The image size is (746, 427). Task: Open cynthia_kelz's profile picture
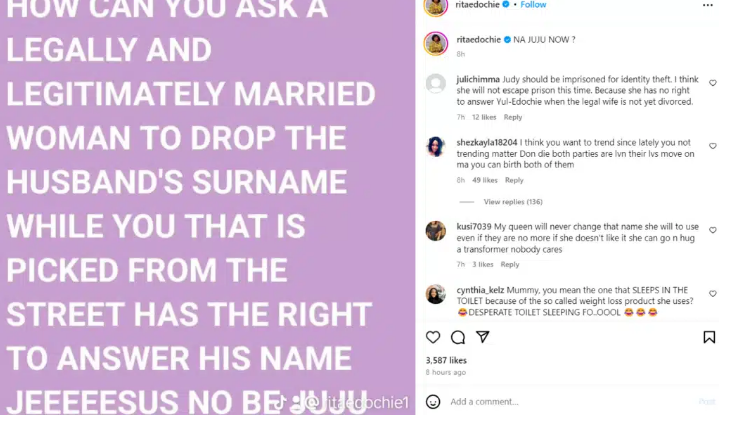point(436,294)
